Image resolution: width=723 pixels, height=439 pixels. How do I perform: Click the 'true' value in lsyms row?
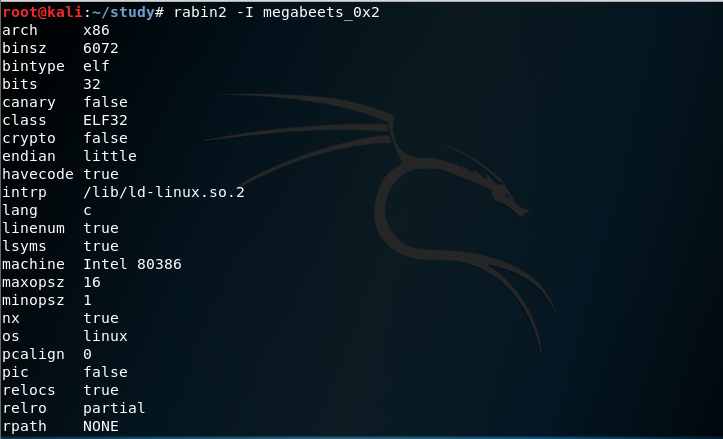(x=101, y=246)
